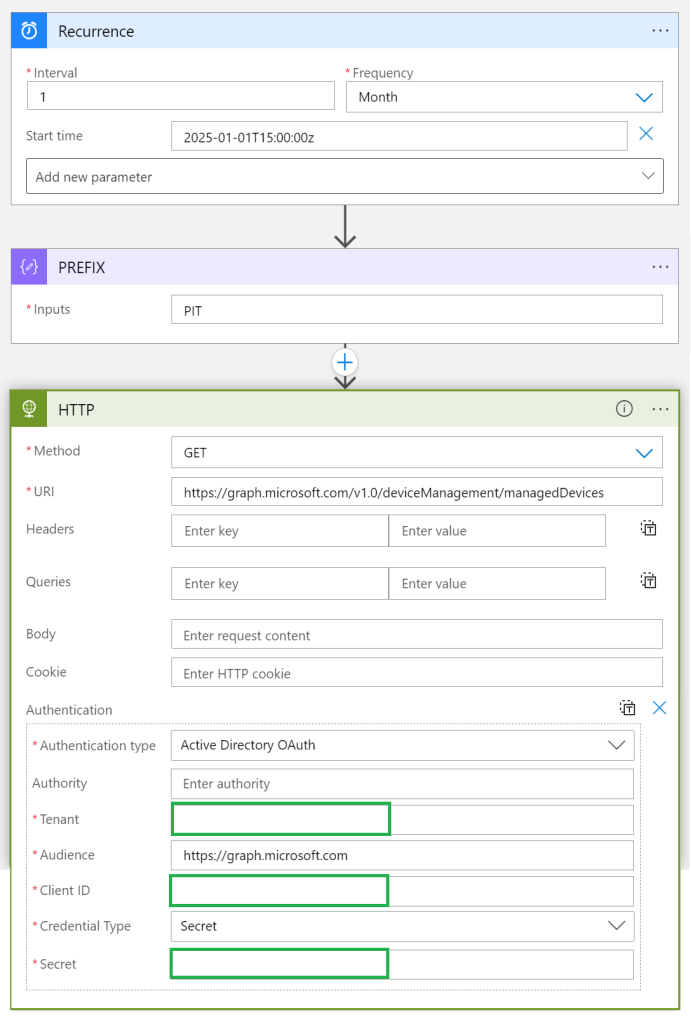Expand the Frequency dropdown
Screen dimensions: 691x1024
click(643, 97)
